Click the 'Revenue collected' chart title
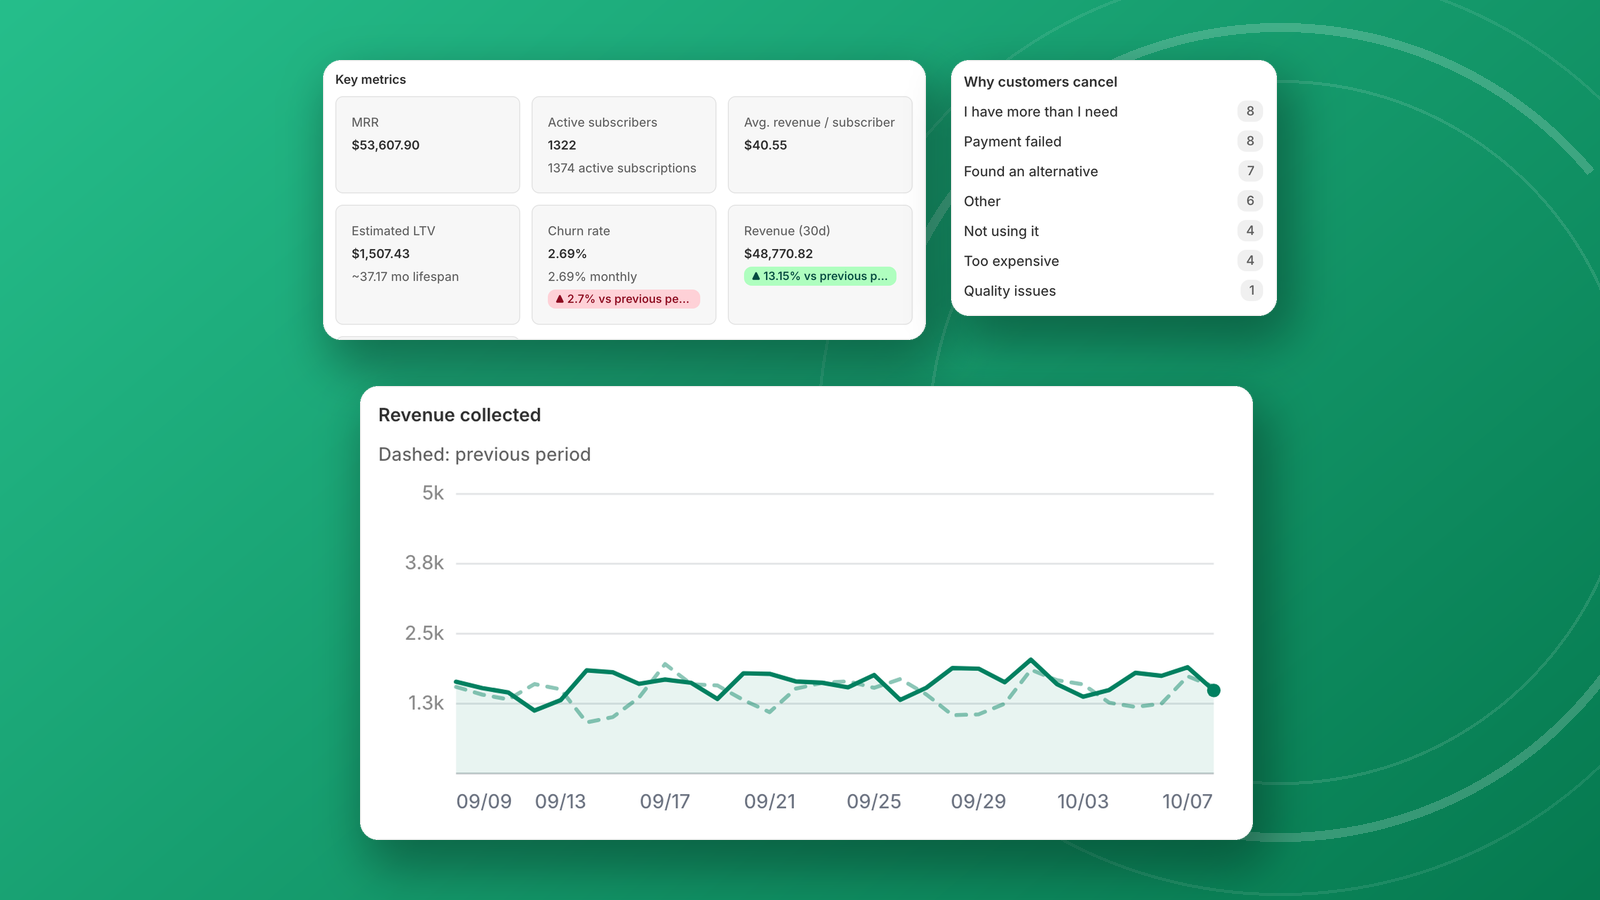This screenshot has width=1600, height=900. click(459, 415)
